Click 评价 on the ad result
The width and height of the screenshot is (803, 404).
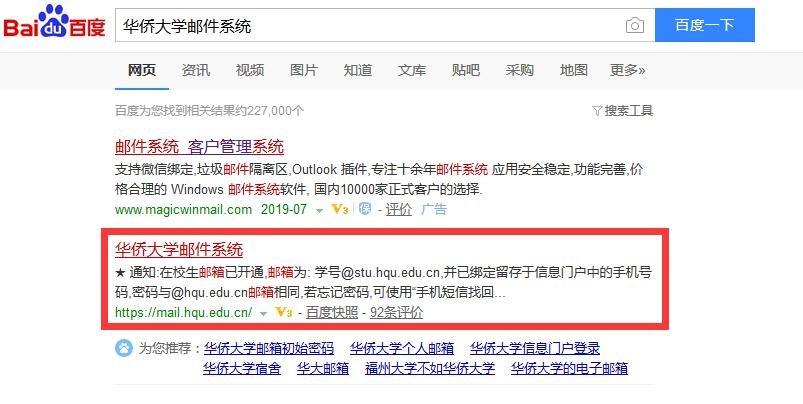click(x=398, y=209)
